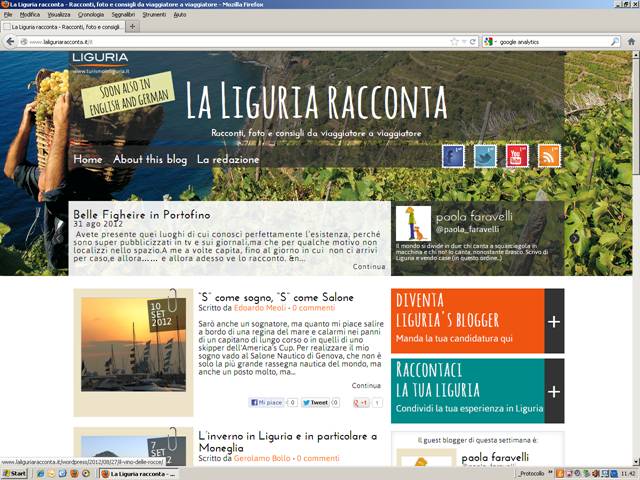Open 0 commenti link under Salone post
The width and height of the screenshot is (640, 480).
click(x=313, y=308)
